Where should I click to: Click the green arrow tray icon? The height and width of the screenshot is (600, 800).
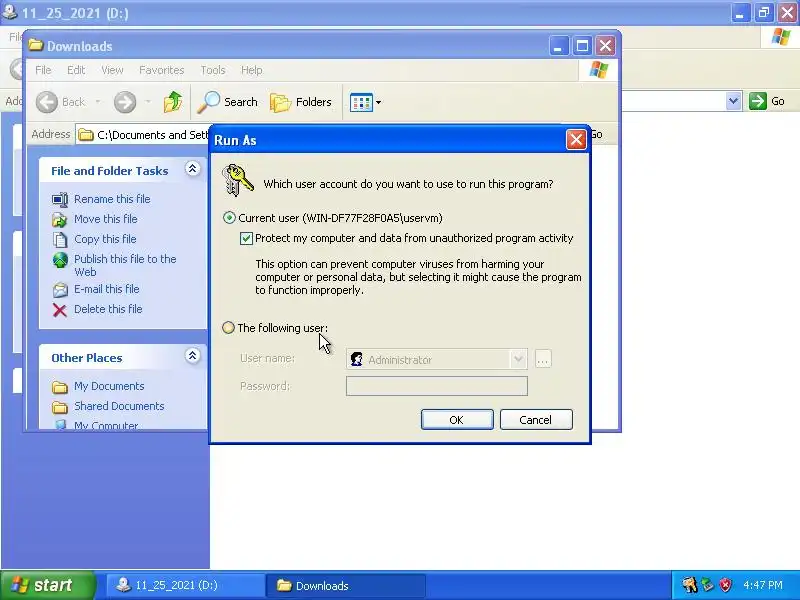pos(708,585)
